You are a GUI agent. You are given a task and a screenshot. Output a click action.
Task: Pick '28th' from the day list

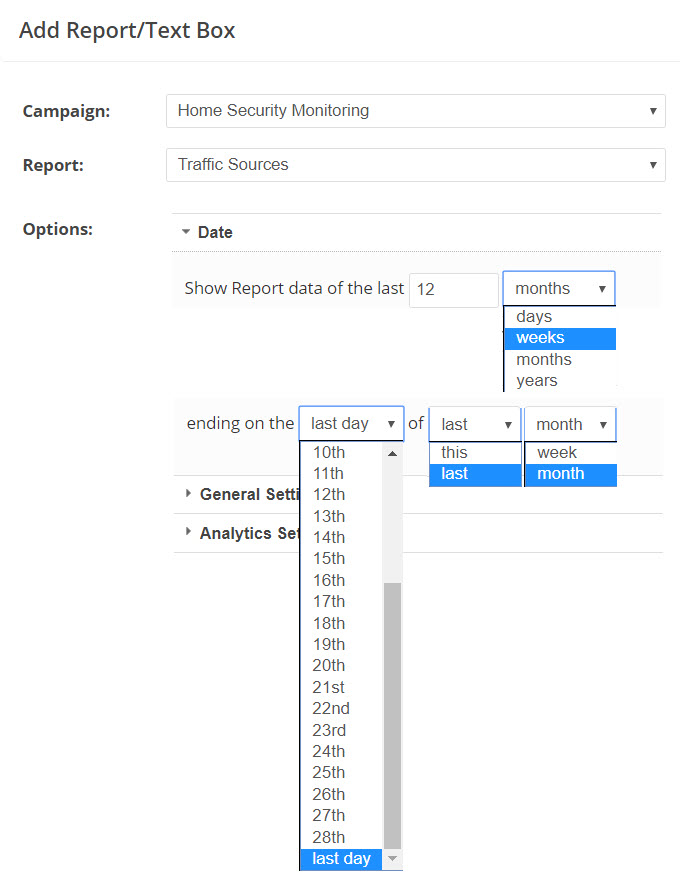pos(329,838)
